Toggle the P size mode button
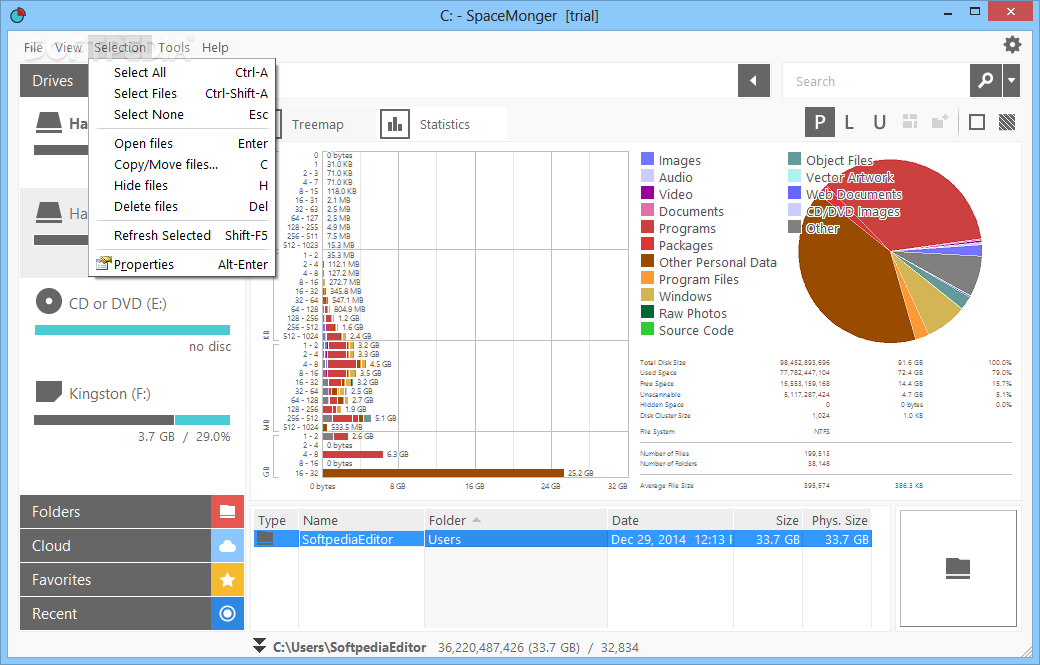 pos(820,122)
